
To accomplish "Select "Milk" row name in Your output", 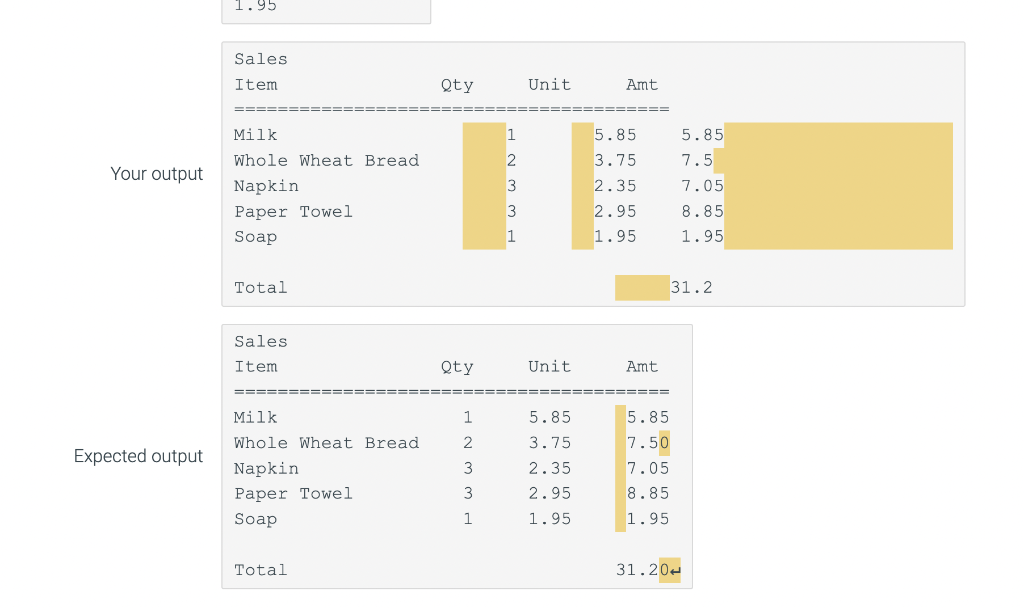I will pyautogui.click(x=256, y=135).
